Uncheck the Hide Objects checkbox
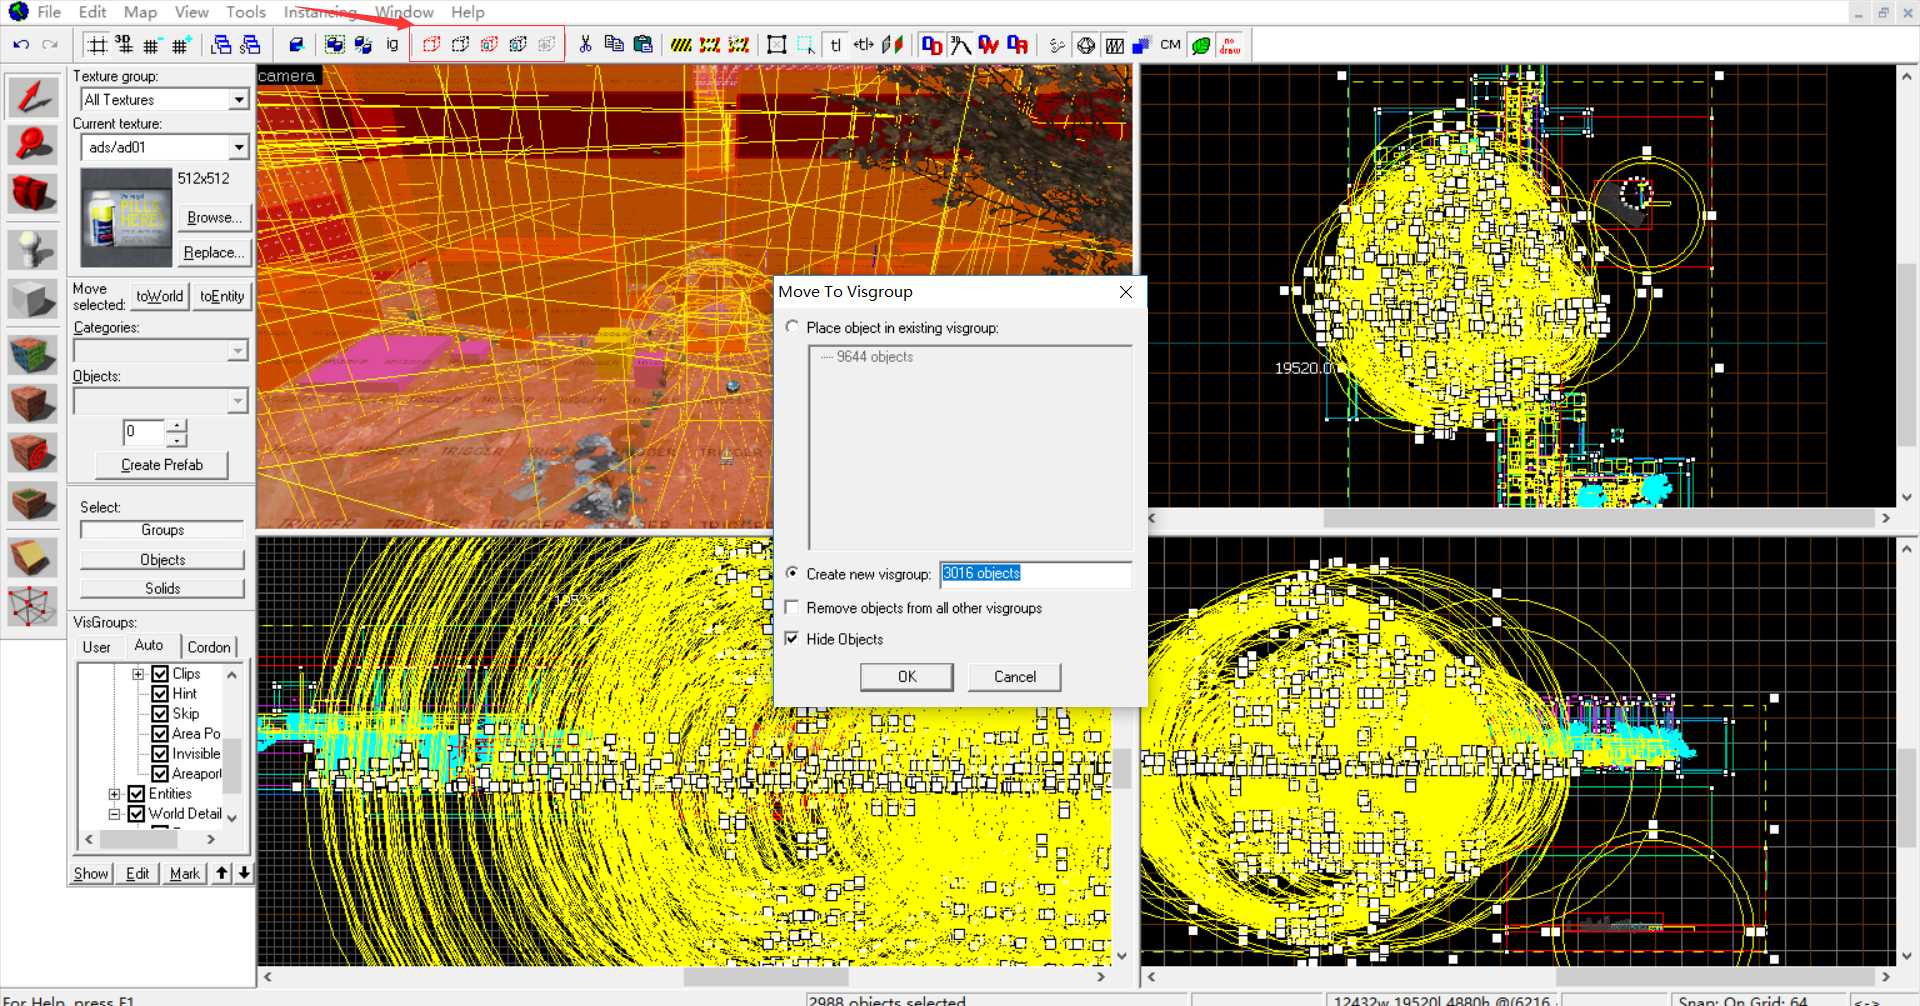Screen dimensions: 1920x1006 [793, 639]
